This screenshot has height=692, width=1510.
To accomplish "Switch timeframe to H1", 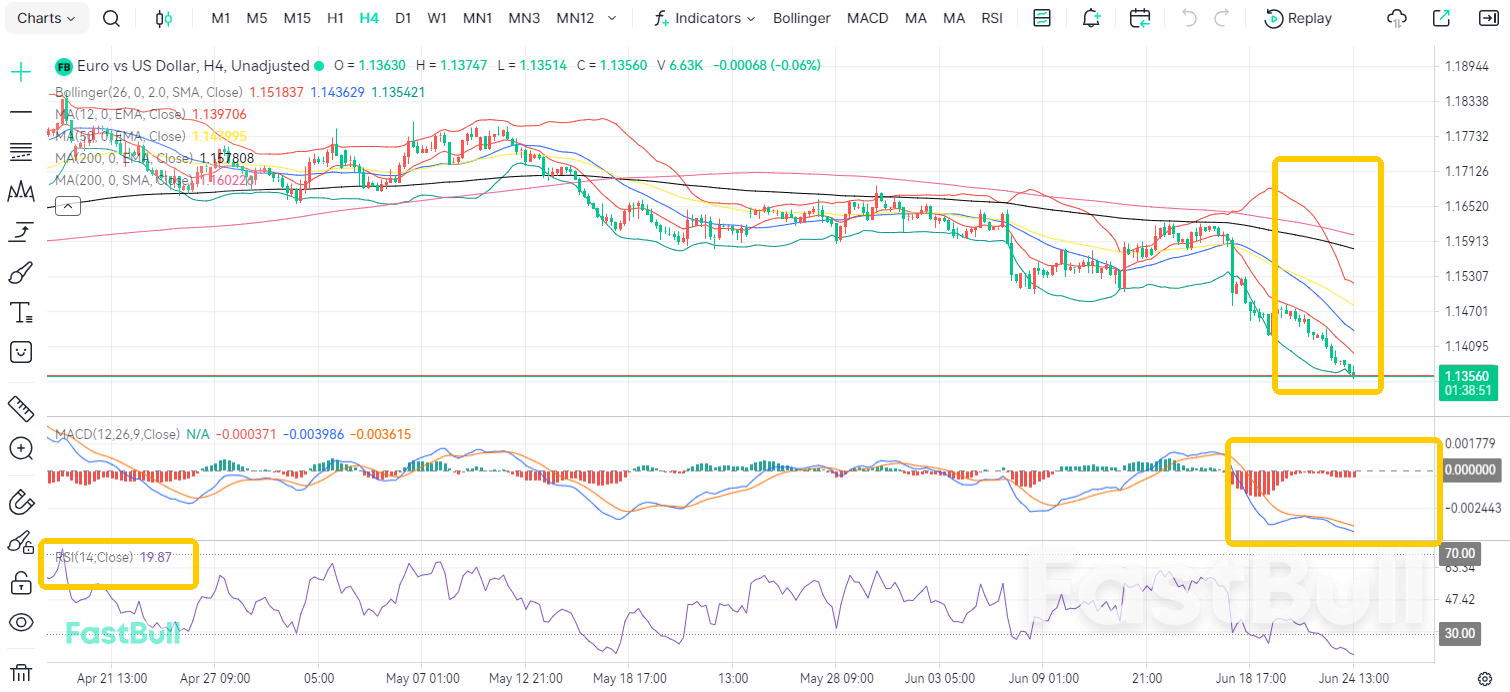I will click(x=336, y=18).
